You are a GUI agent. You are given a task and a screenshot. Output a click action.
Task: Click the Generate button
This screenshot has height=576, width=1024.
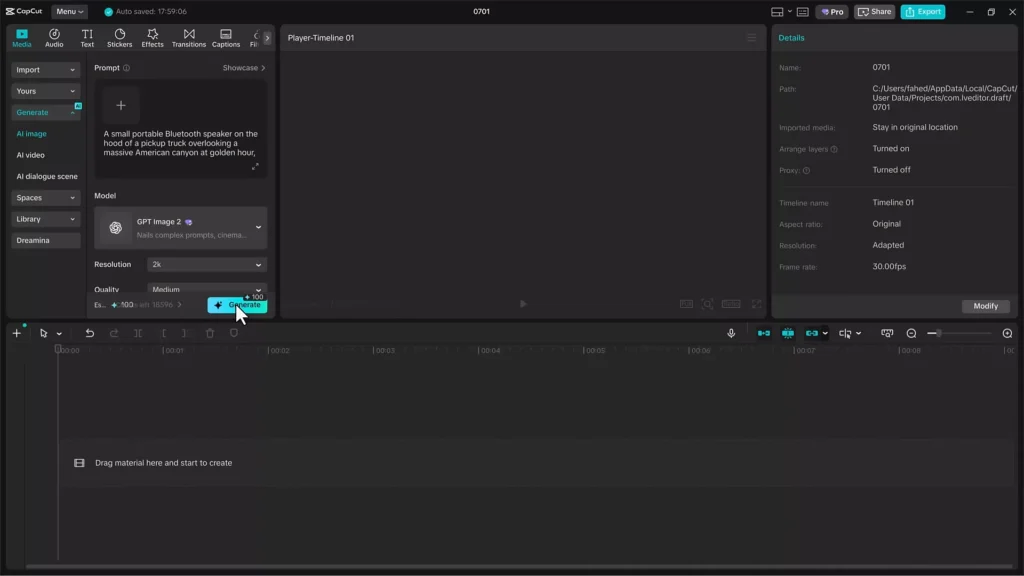(x=237, y=305)
